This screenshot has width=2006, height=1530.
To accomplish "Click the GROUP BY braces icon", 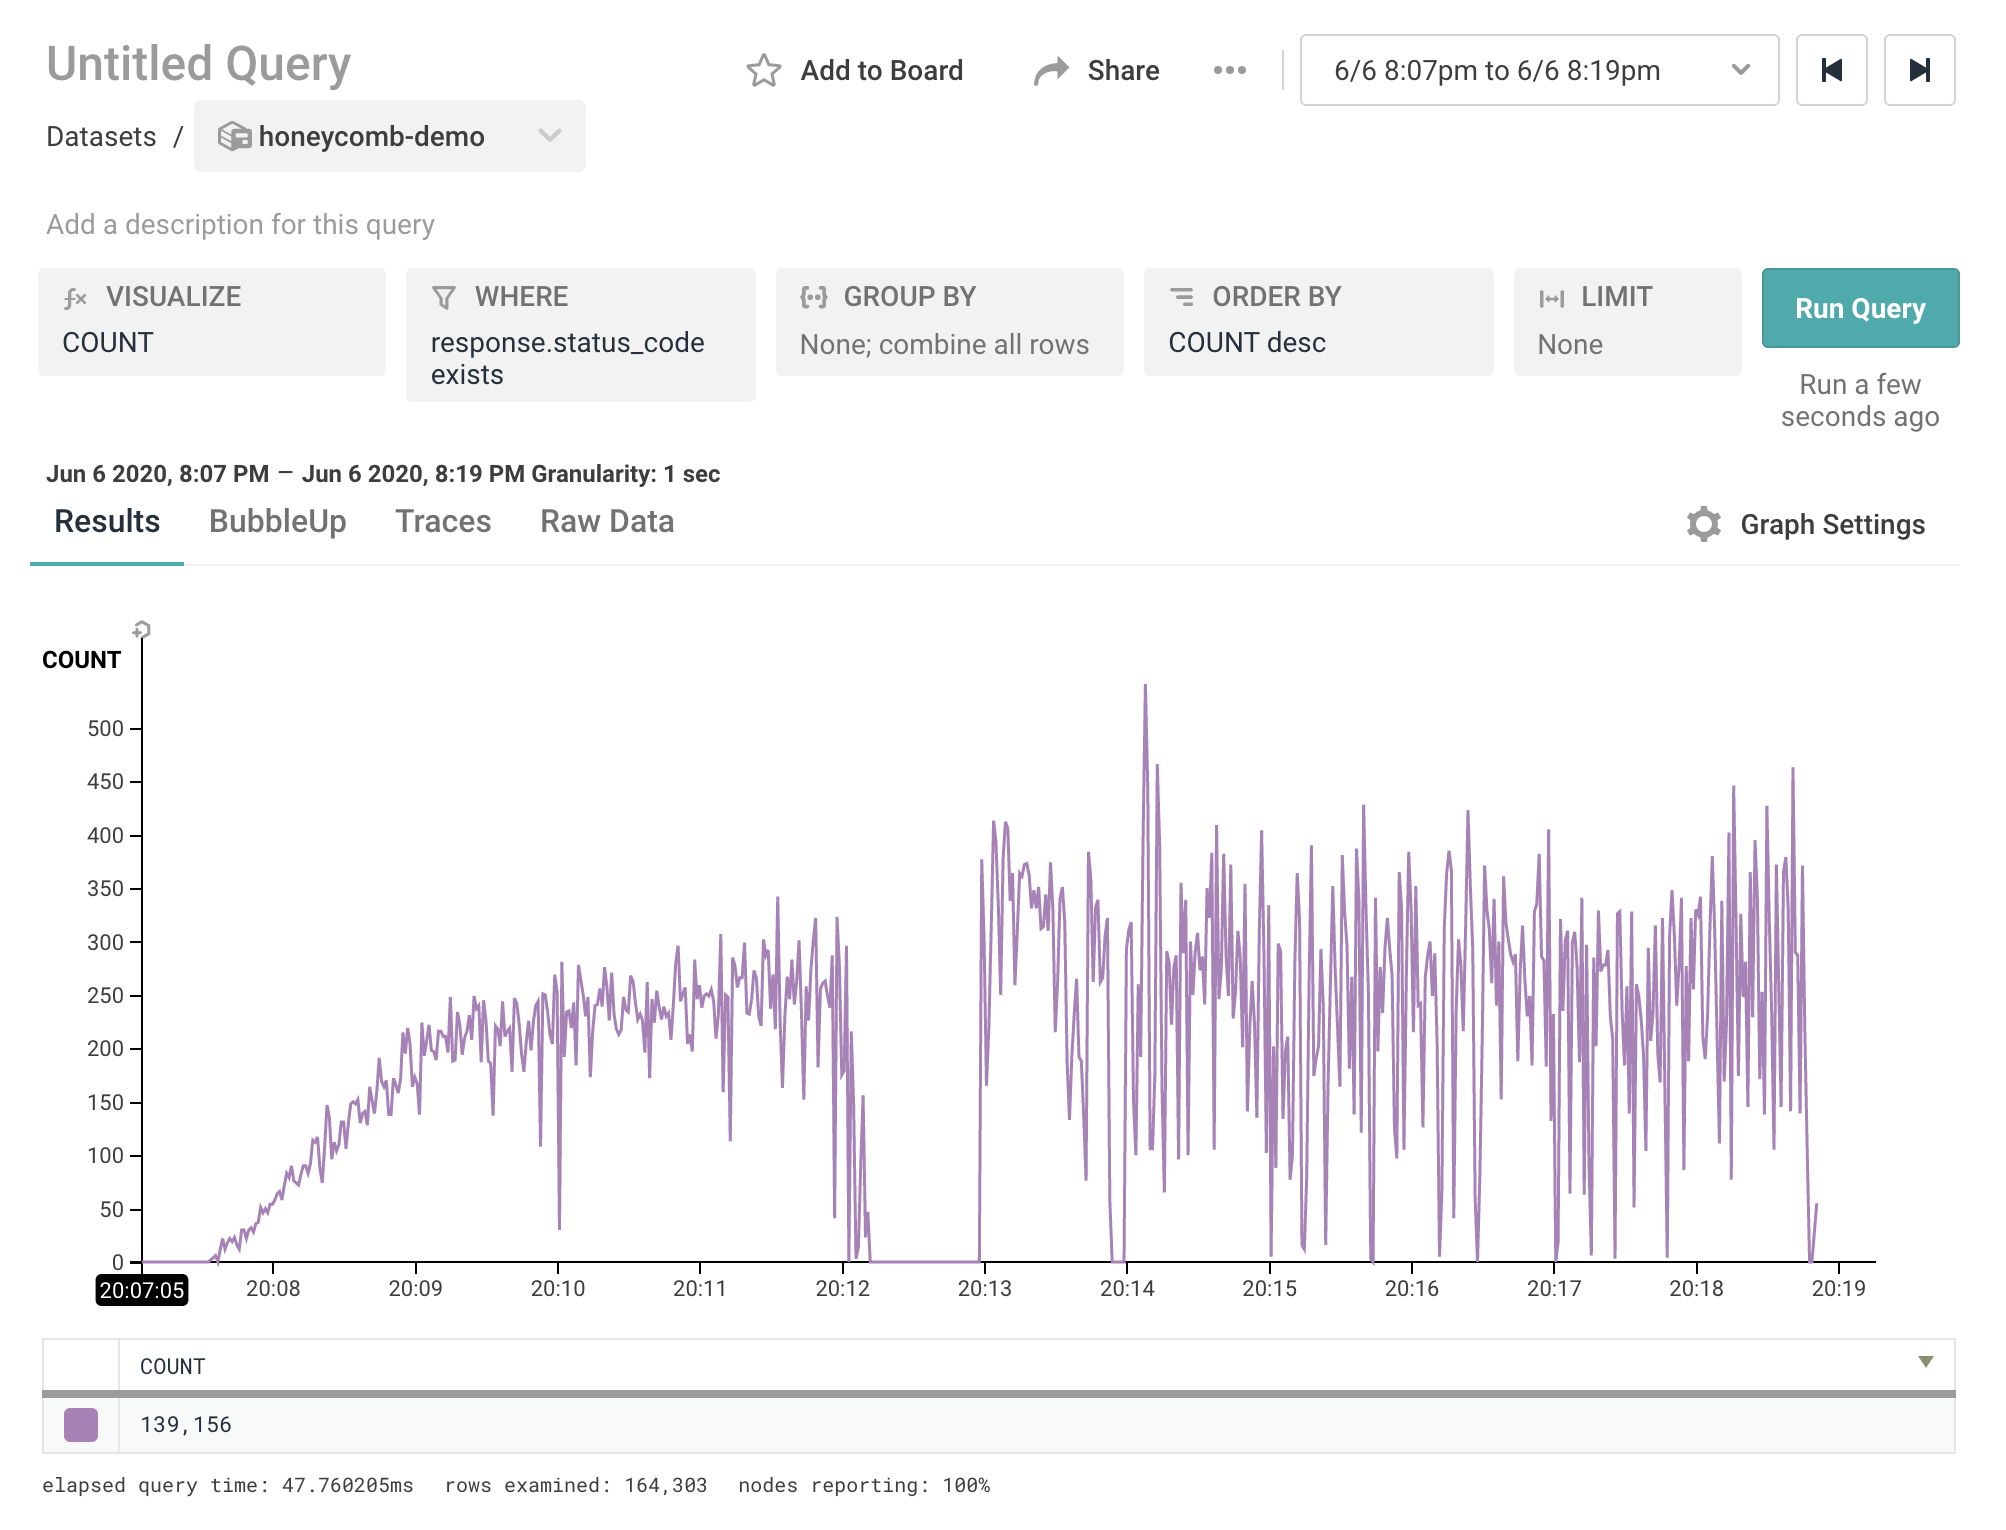I will tap(813, 297).
